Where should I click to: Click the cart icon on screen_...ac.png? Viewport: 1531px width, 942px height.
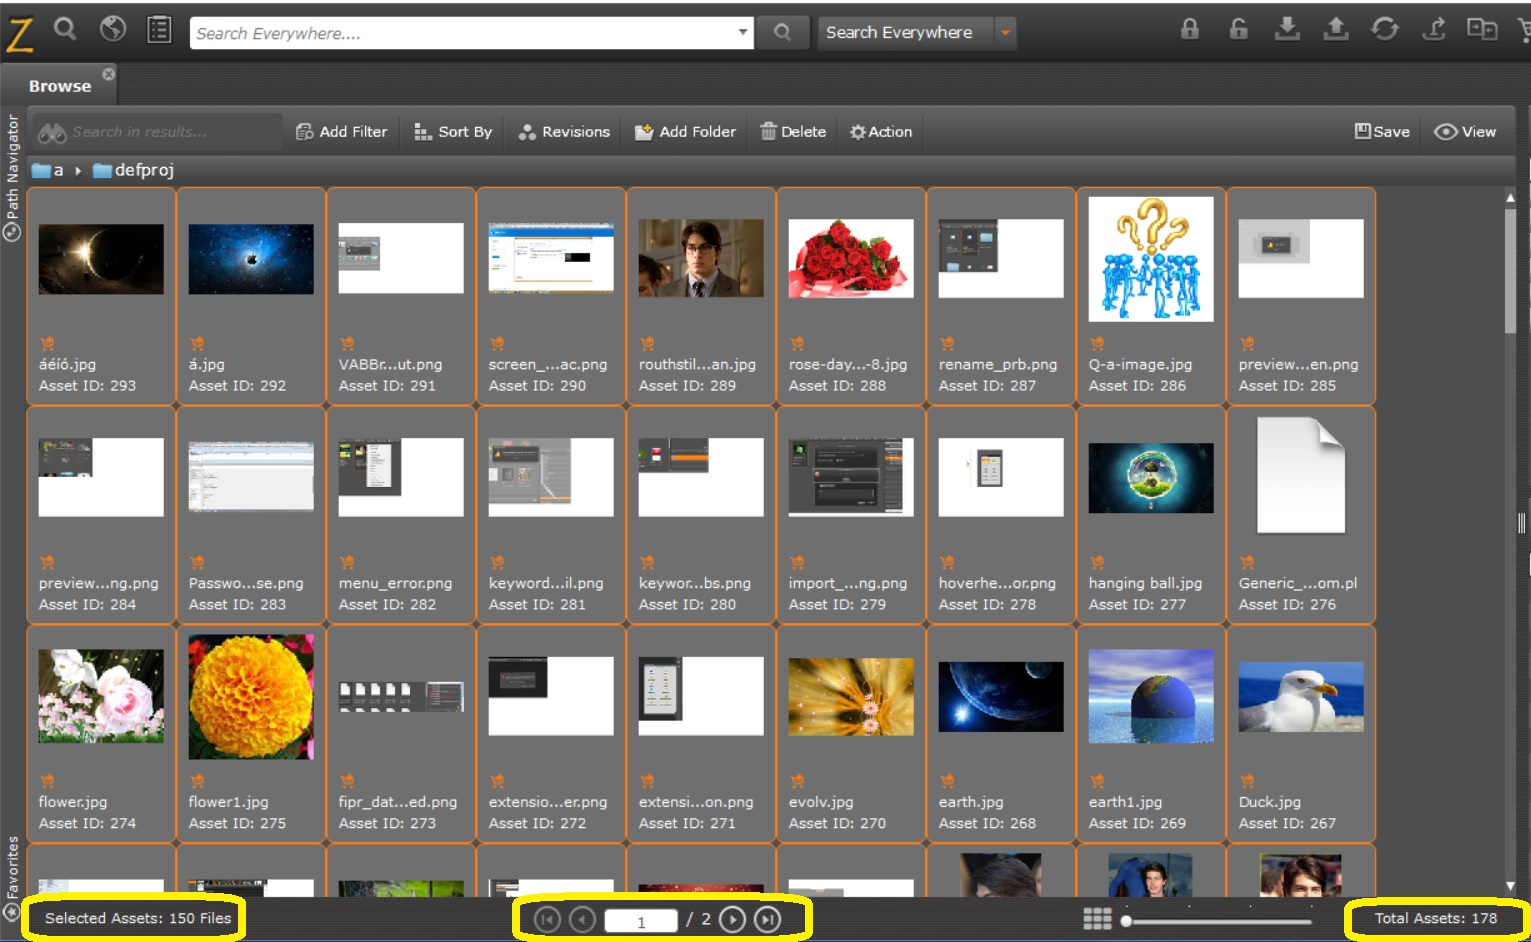497,343
